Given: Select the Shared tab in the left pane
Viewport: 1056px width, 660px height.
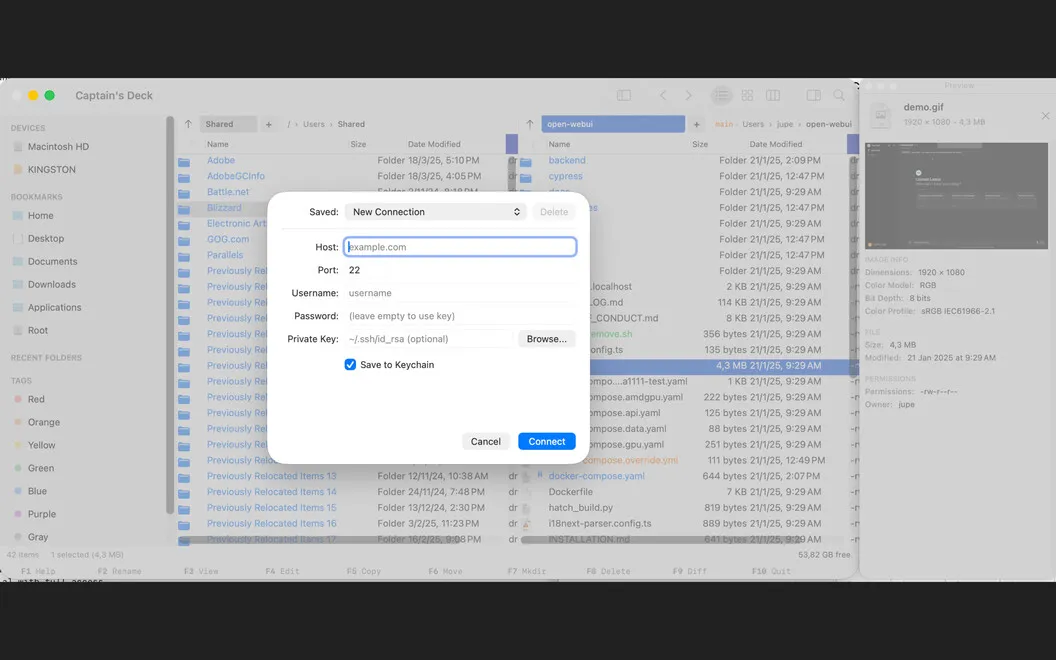Looking at the screenshot, I should 228,124.
